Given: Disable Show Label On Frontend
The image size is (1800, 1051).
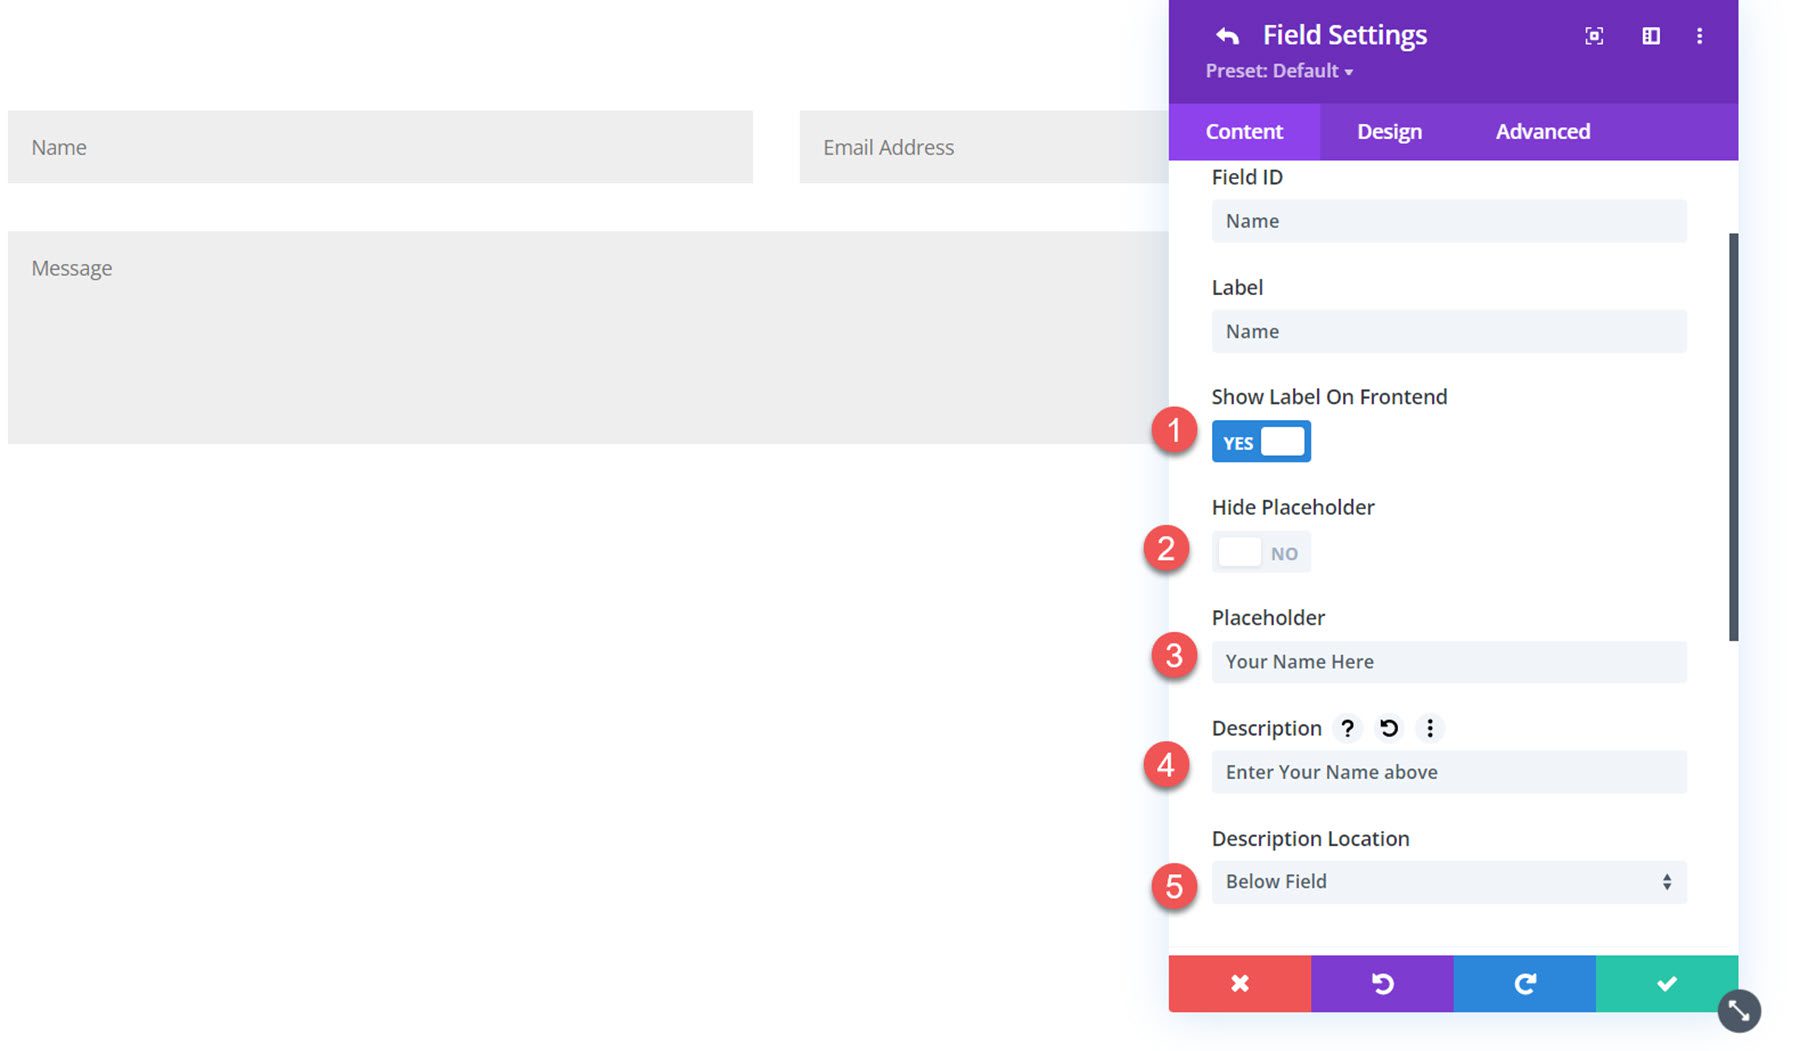Looking at the screenshot, I should pos(1261,441).
